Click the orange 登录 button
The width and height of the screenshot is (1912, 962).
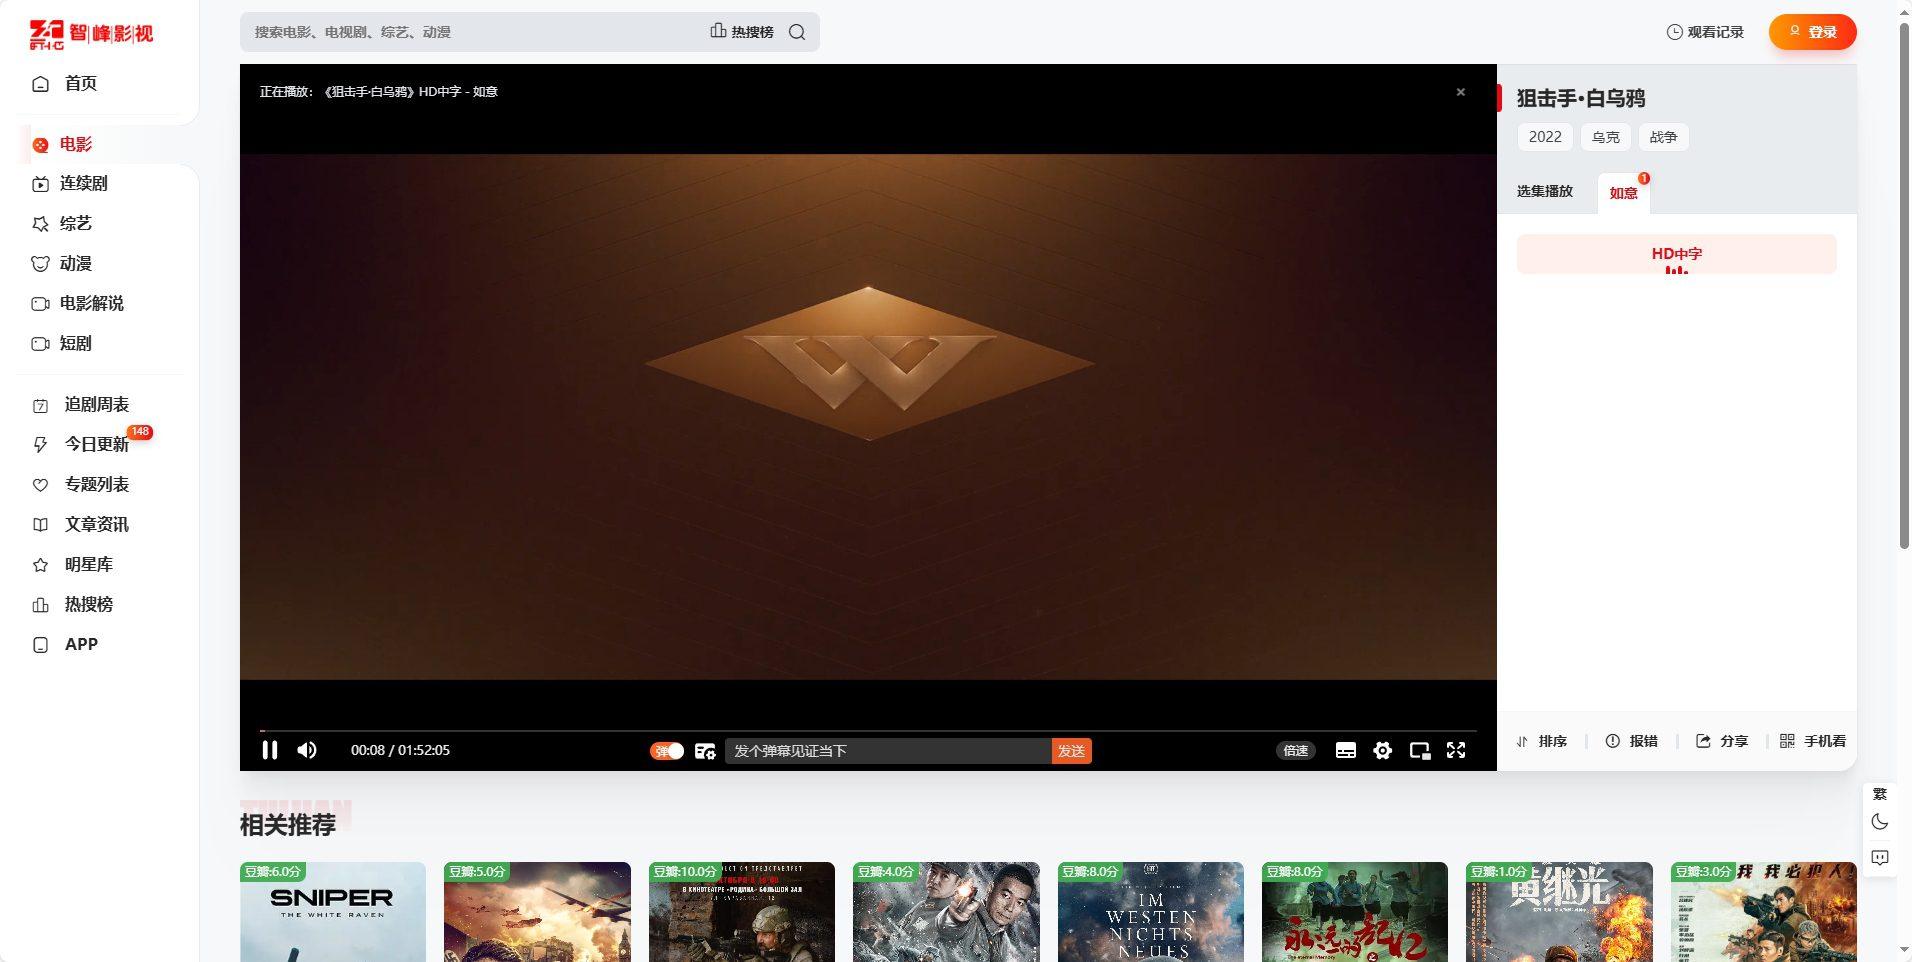coord(1812,32)
